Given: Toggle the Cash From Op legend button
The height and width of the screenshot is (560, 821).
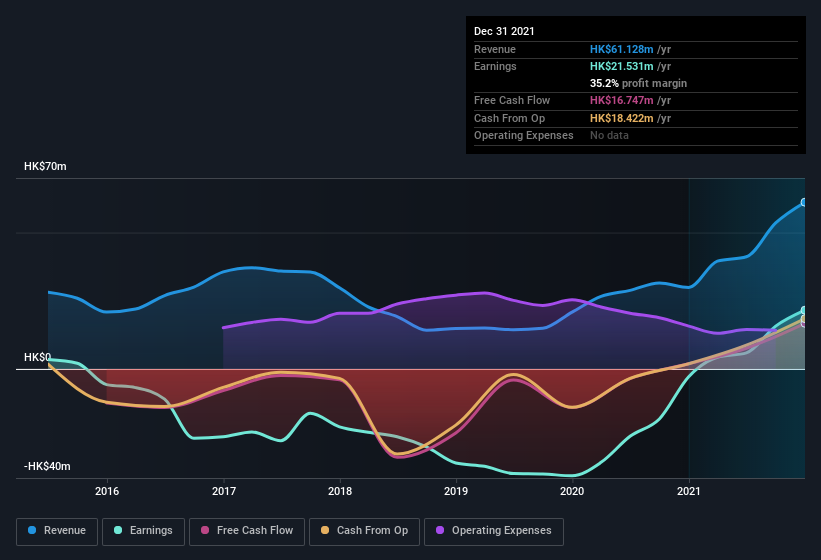Looking at the screenshot, I should (364, 531).
